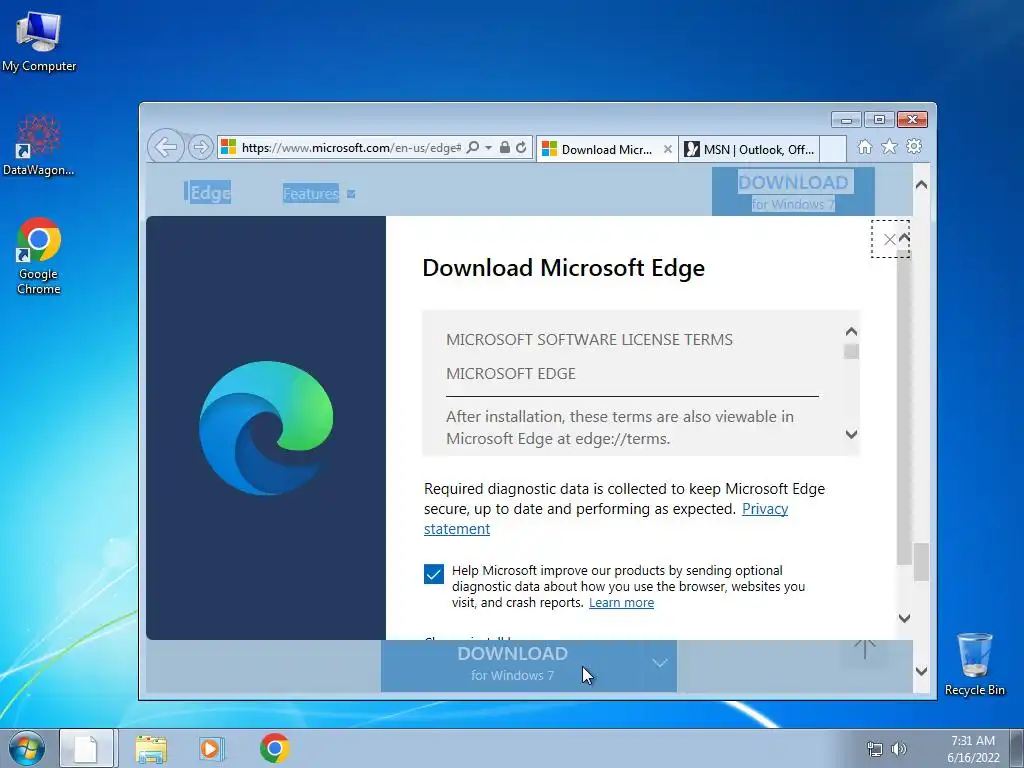Open Windows Explorer from the taskbar
This screenshot has height=768, width=1024.
tap(151, 749)
